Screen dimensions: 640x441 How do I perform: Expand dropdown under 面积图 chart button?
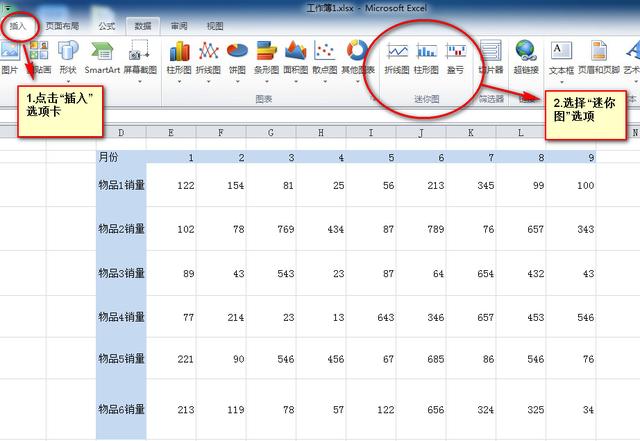(296, 82)
